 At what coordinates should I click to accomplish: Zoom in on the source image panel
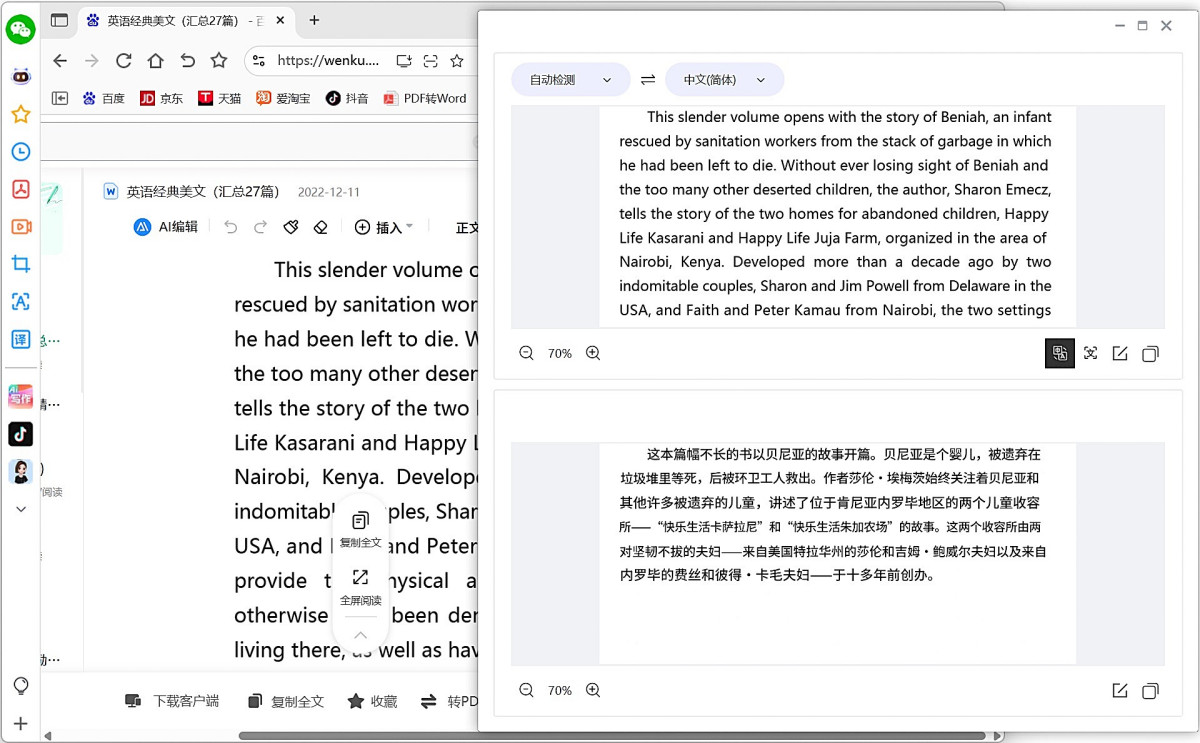click(x=593, y=353)
